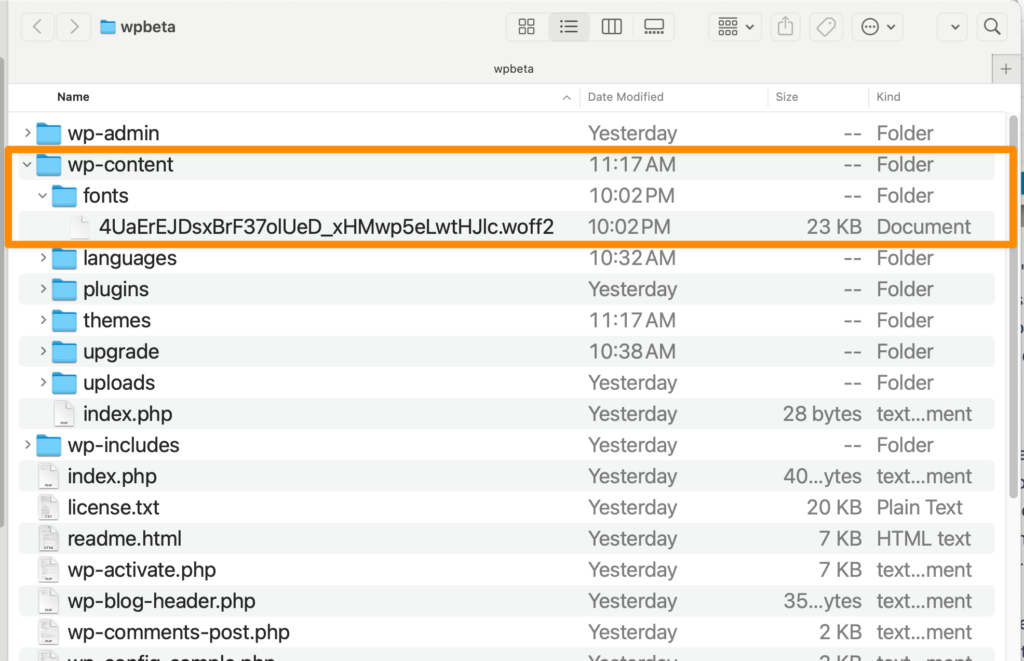The width and height of the screenshot is (1024, 661).
Task: Collapse the wp-content folder
Action: click(28, 164)
